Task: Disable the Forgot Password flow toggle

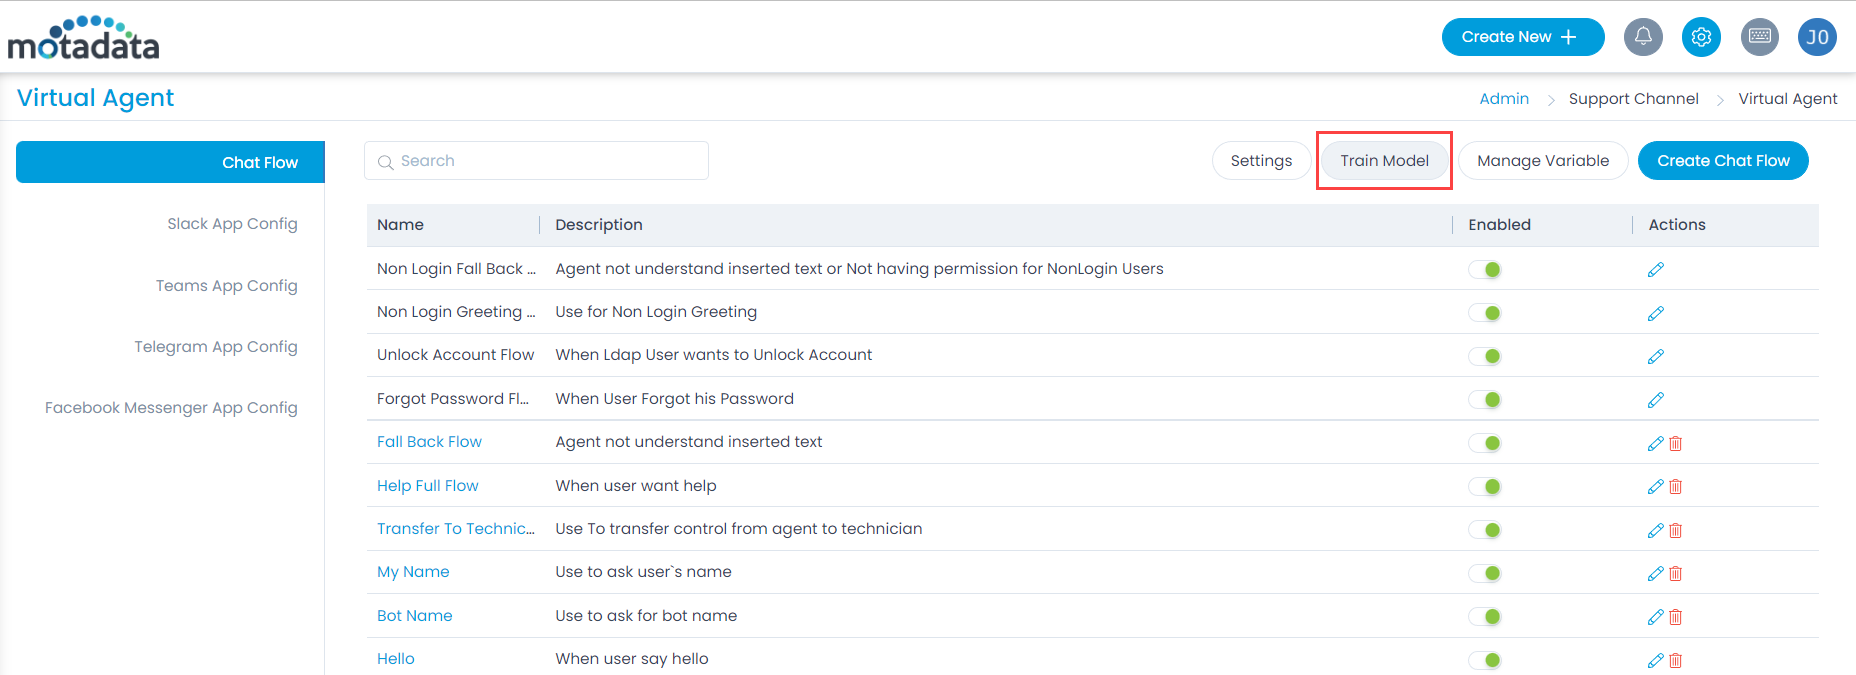Action: [x=1485, y=400]
